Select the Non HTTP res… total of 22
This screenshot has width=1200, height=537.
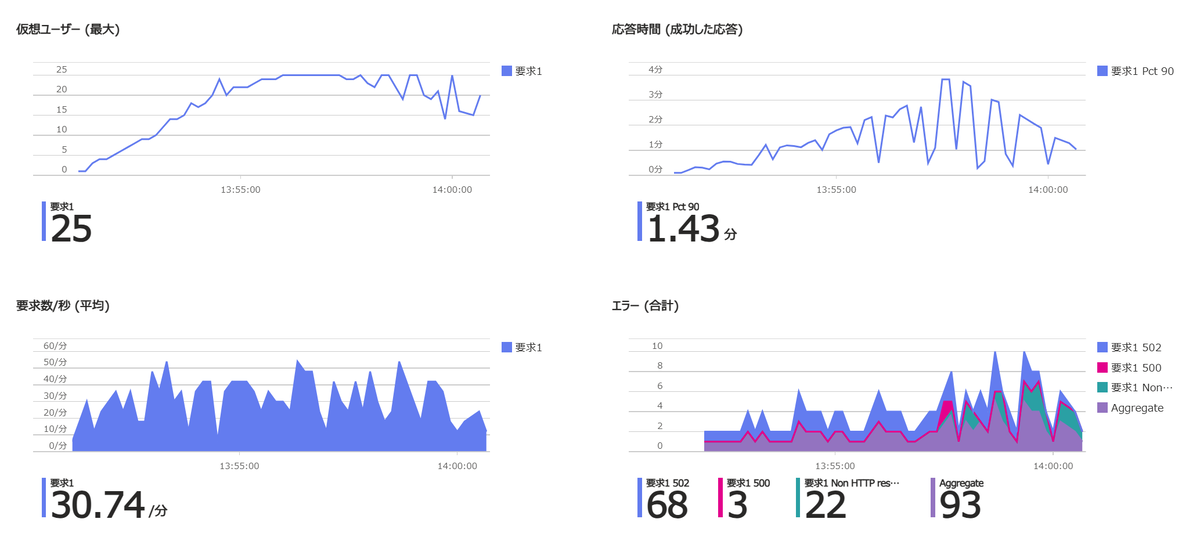tap(825, 506)
